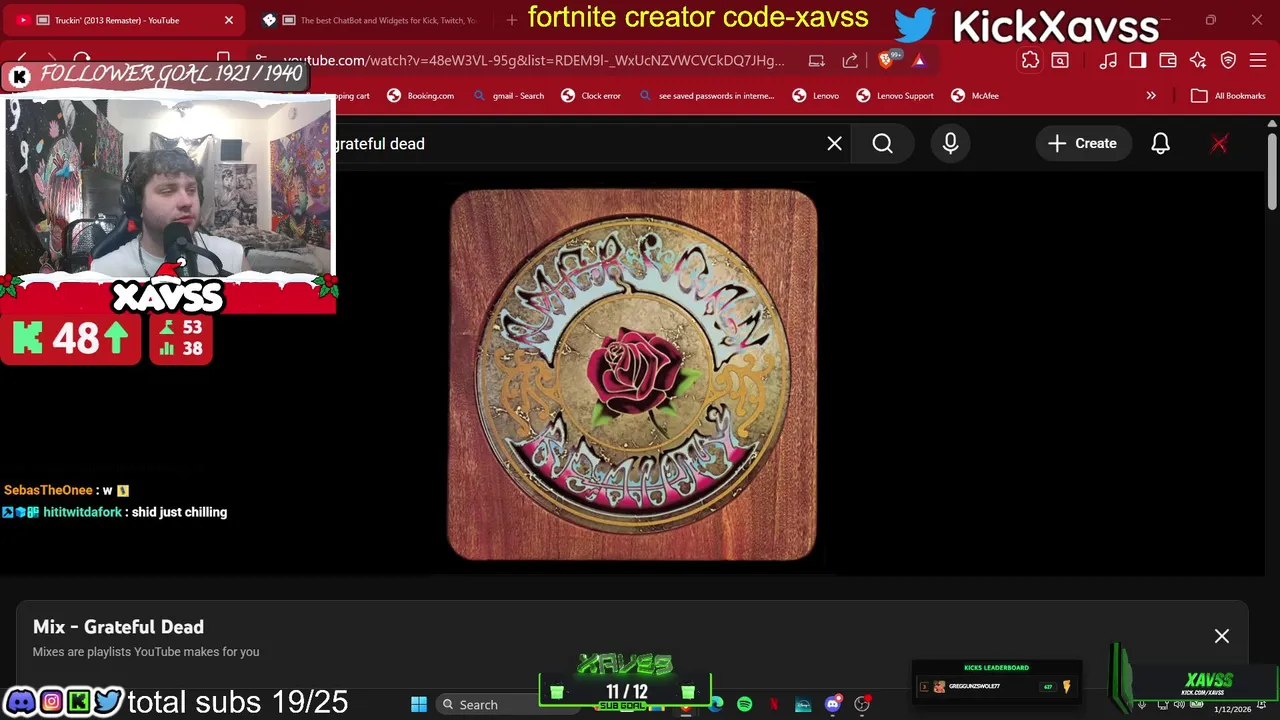Open Leo AI sparkle icon
The width and height of the screenshot is (1280, 720).
click(x=1198, y=61)
